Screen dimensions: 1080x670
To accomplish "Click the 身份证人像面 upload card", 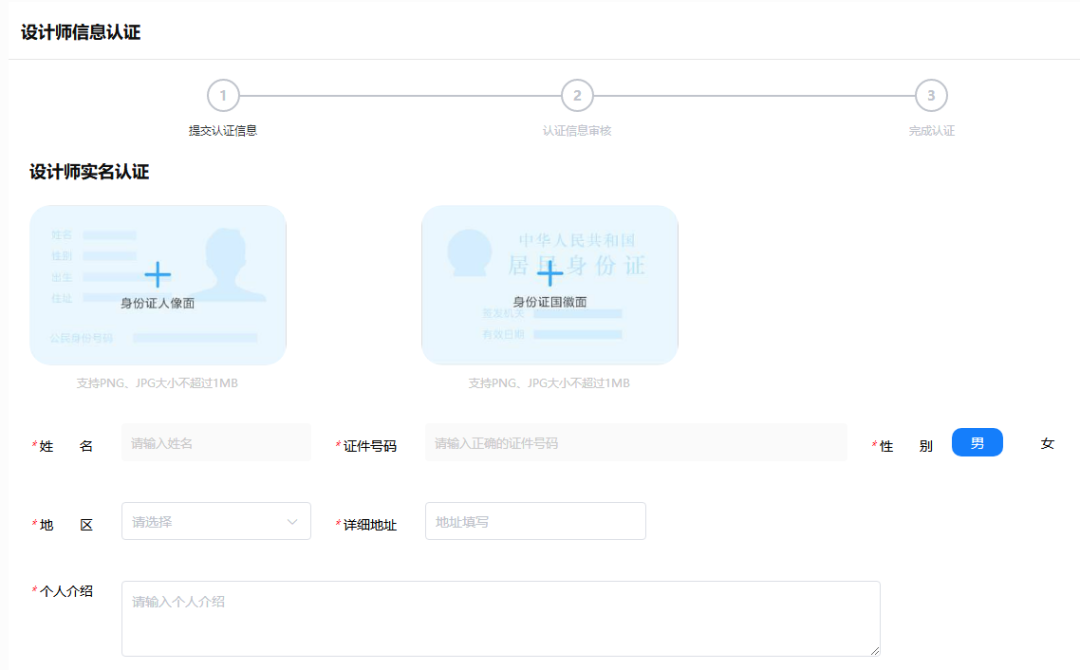I will click(158, 285).
